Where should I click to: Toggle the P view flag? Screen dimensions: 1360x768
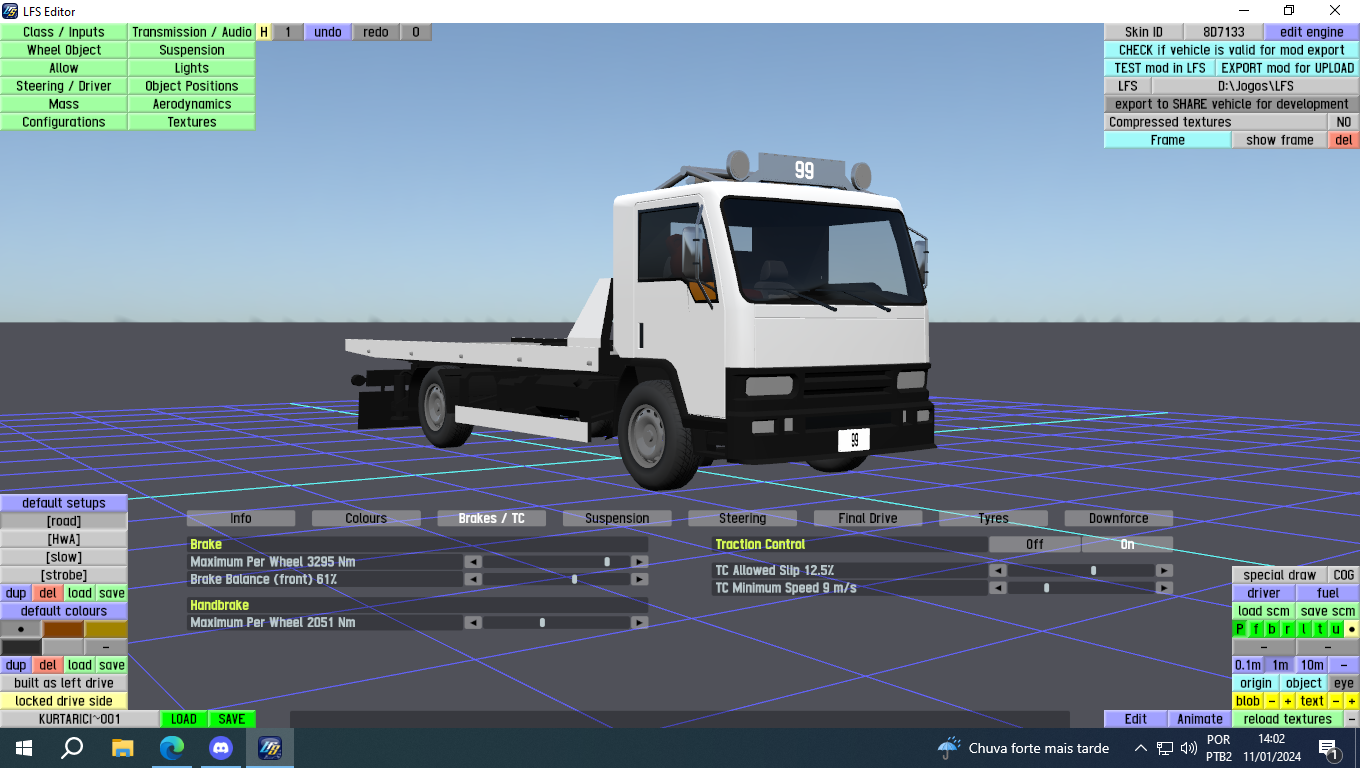click(x=1240, y=630)
